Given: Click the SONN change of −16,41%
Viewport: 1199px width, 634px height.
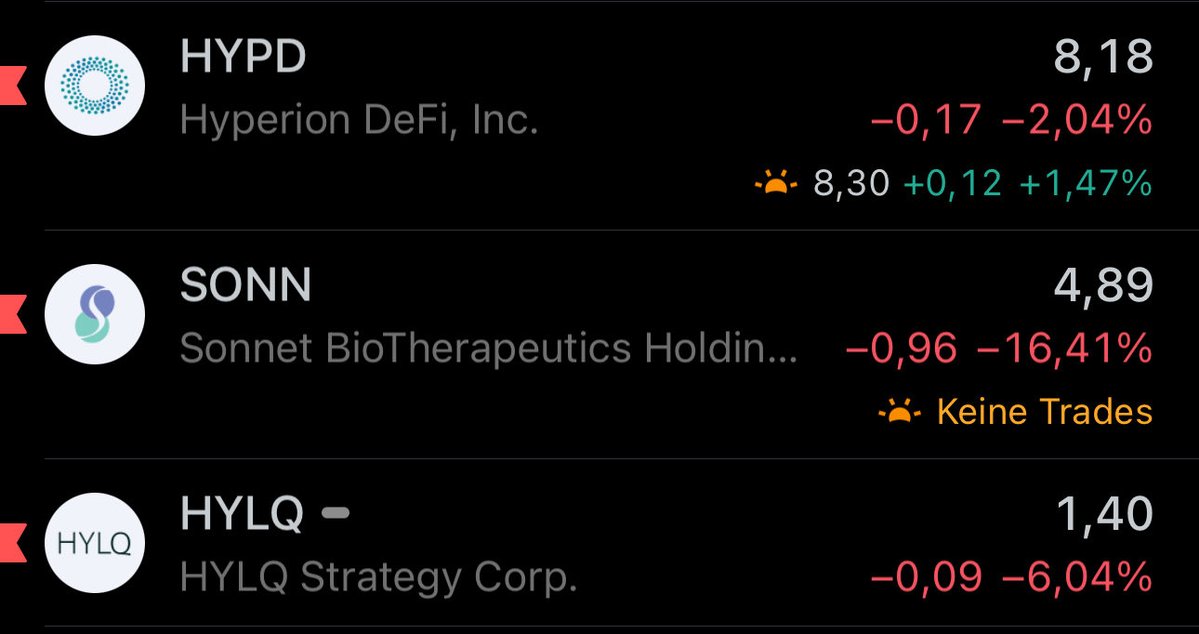Looking at the screenshot, I should tap(1064, 349).
